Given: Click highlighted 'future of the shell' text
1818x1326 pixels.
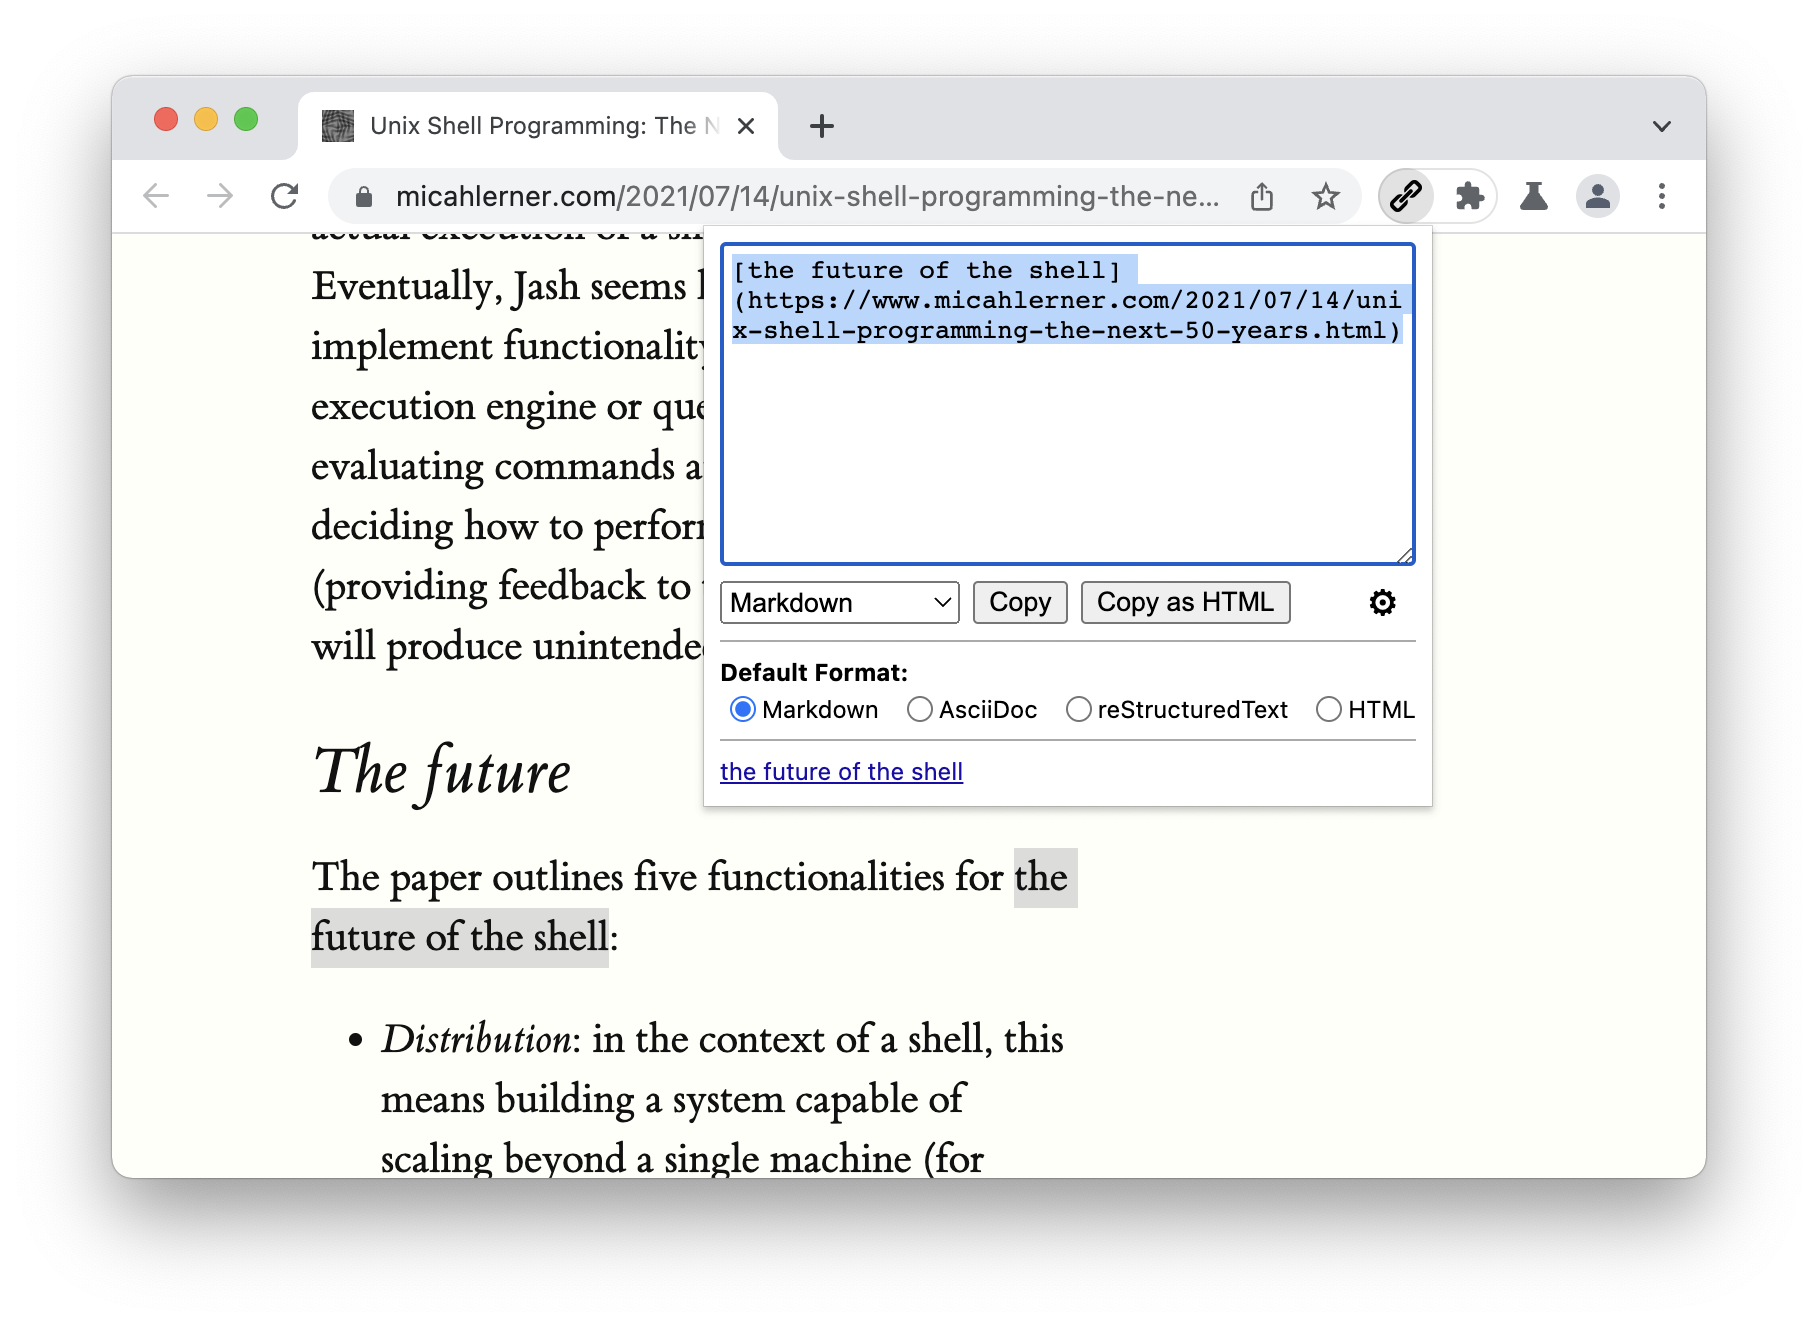Looking at the screenshot, I should point(460,937).
